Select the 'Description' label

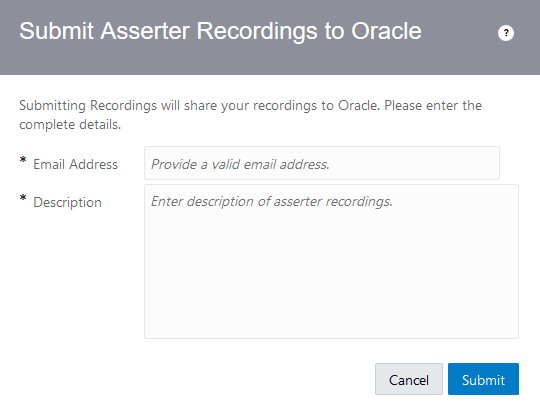(x=68, y=202)
